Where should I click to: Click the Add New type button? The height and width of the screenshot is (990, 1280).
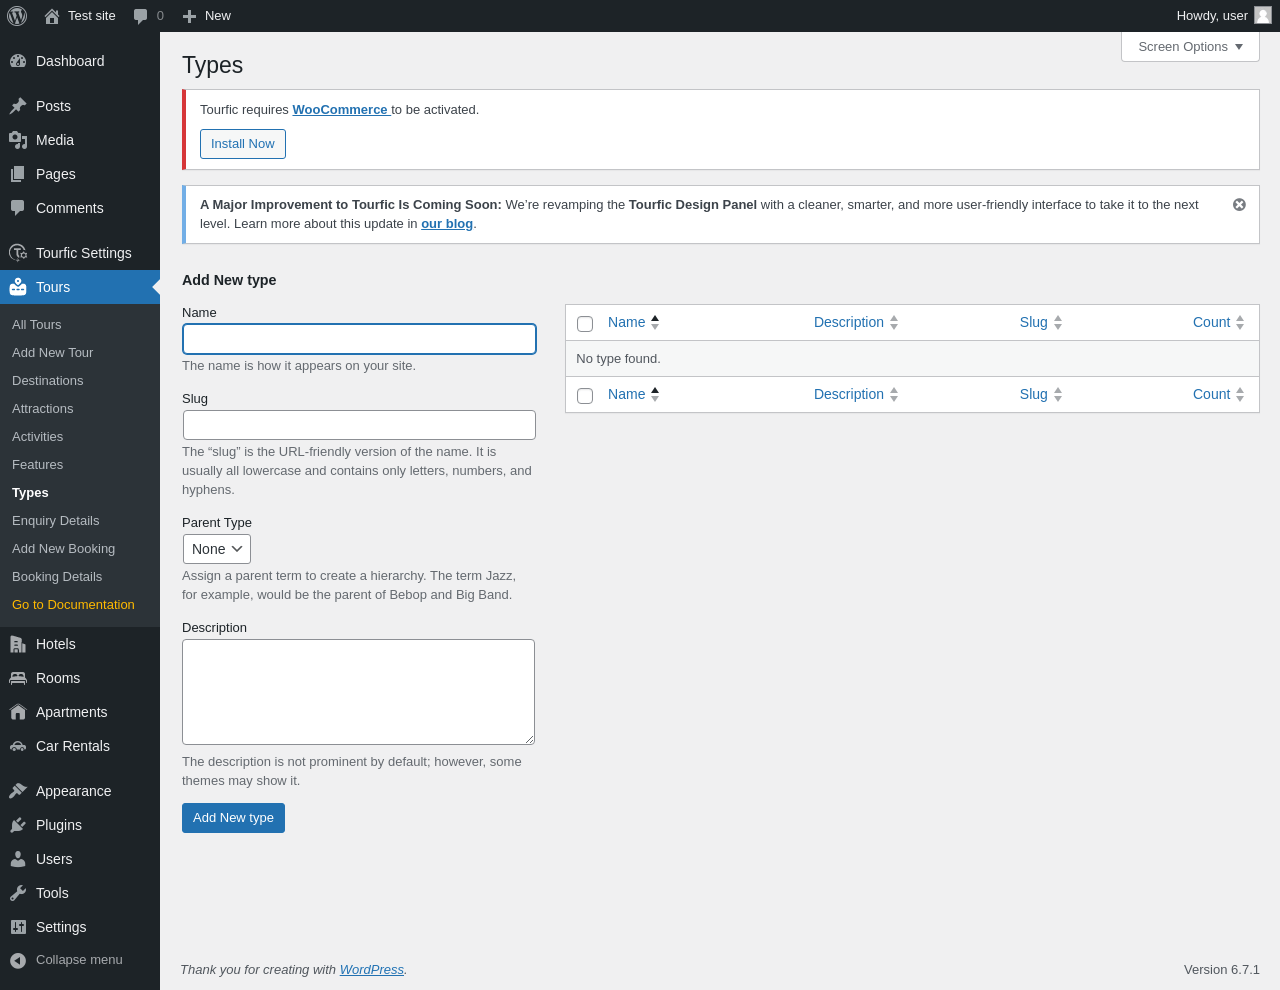pyautogui.click(x=233, y=818)
